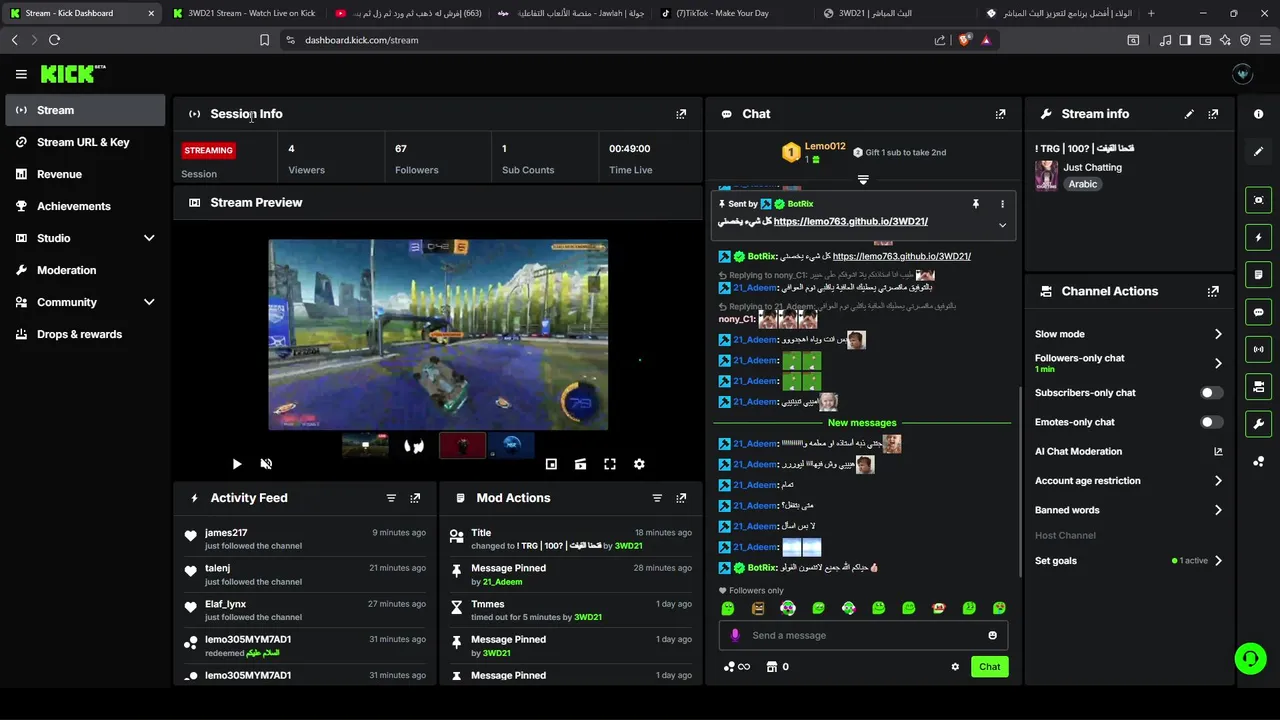
Task: Toggle the Session Info widget in the right rail
Action: click(x=1258, y=349)
